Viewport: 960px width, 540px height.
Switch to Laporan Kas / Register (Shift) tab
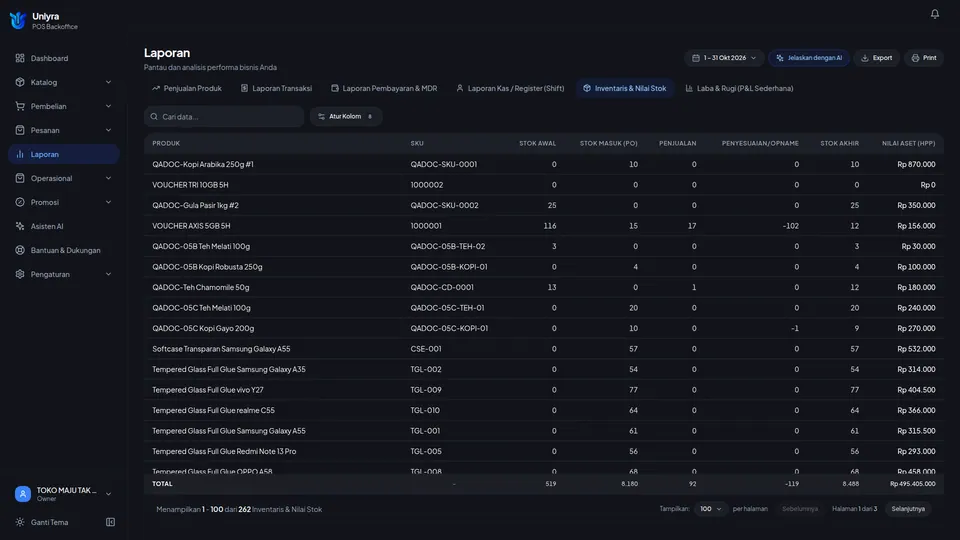click(510, 88)
